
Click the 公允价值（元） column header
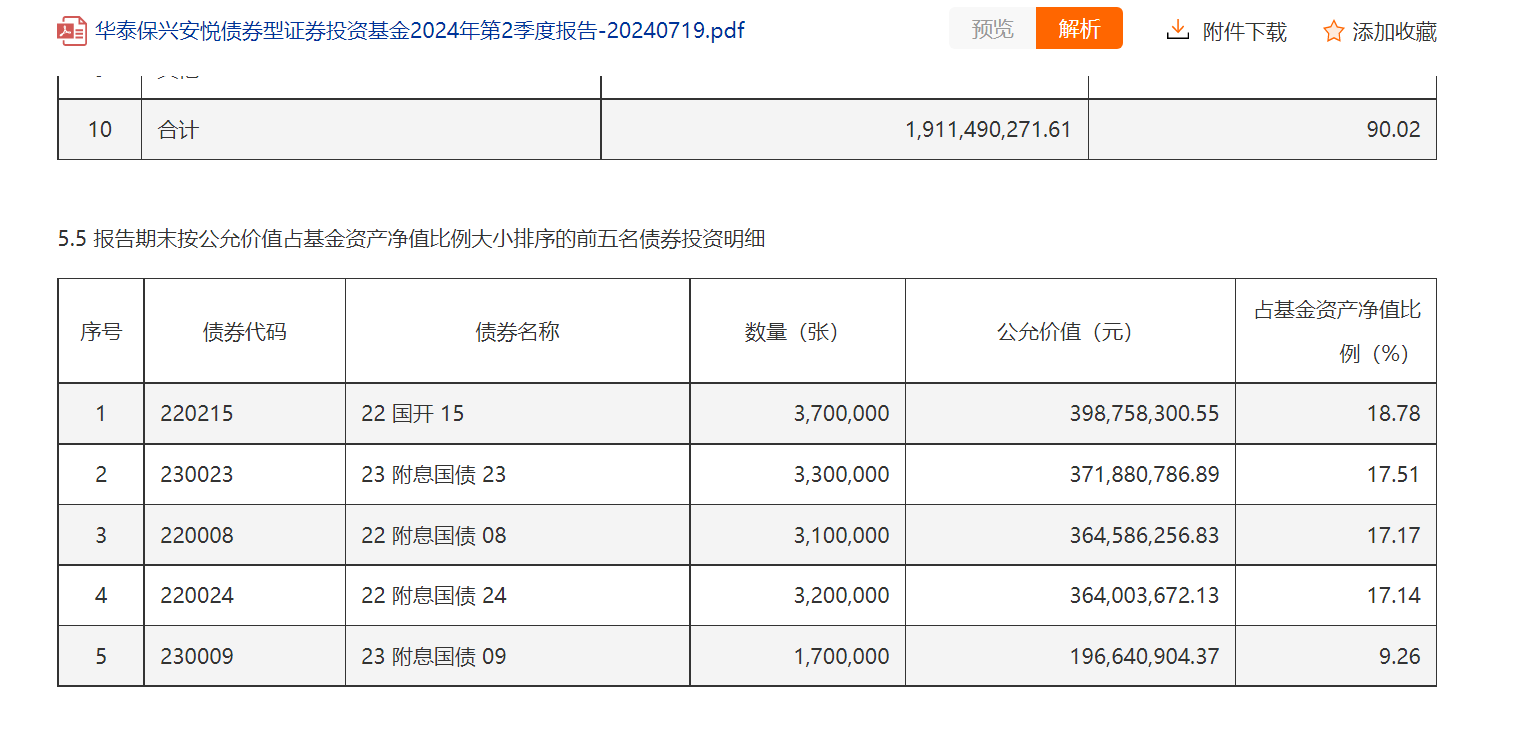tap(1069, 332)
